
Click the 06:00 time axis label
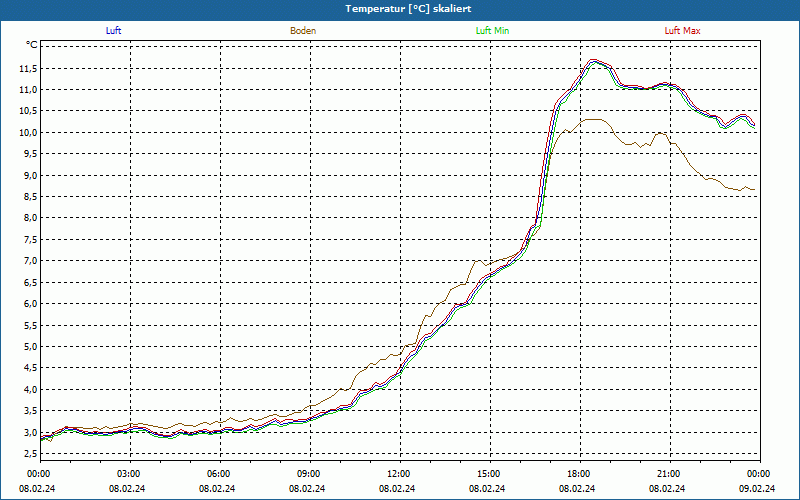[220, 474]
